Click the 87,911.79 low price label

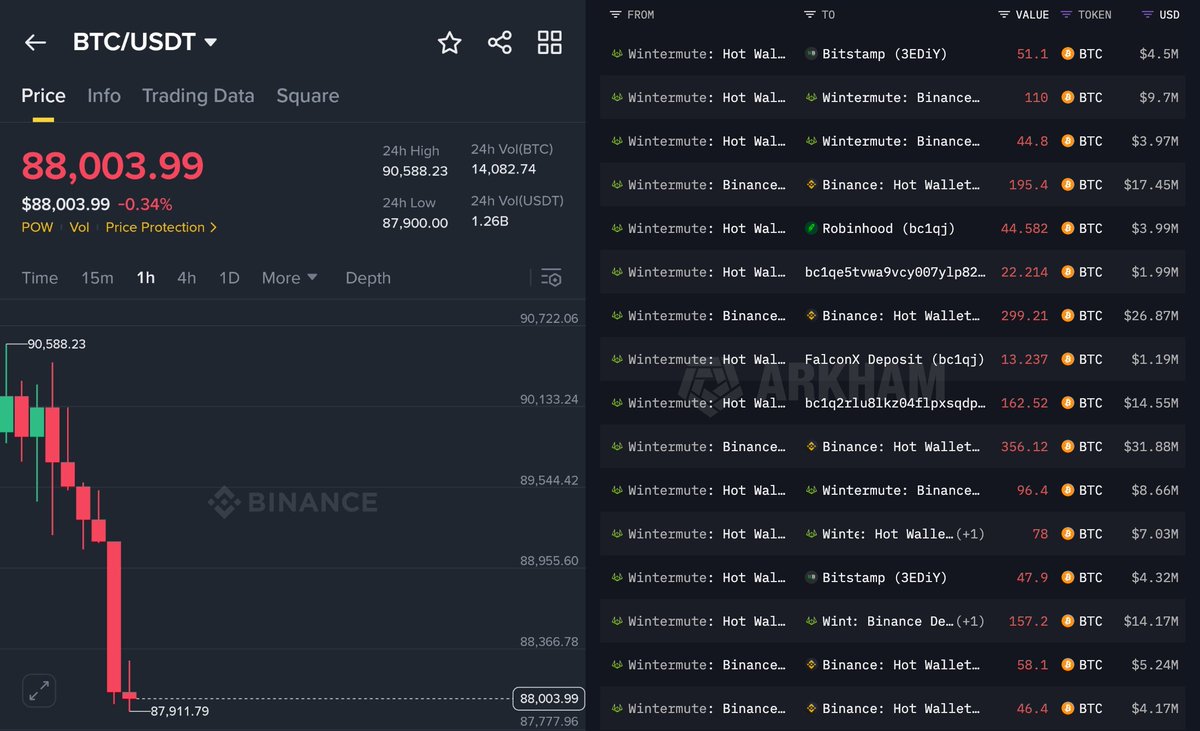pyautogui.click(x=180, y=711)
